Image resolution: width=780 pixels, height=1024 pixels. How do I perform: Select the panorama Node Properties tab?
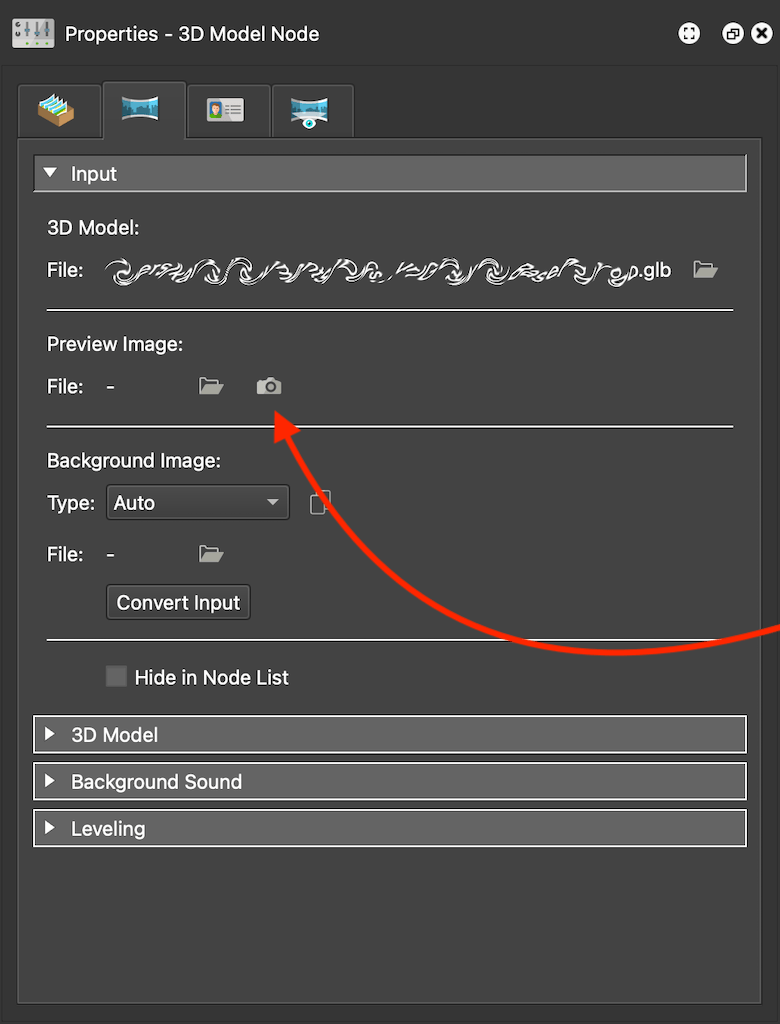[x=143, y=110]
